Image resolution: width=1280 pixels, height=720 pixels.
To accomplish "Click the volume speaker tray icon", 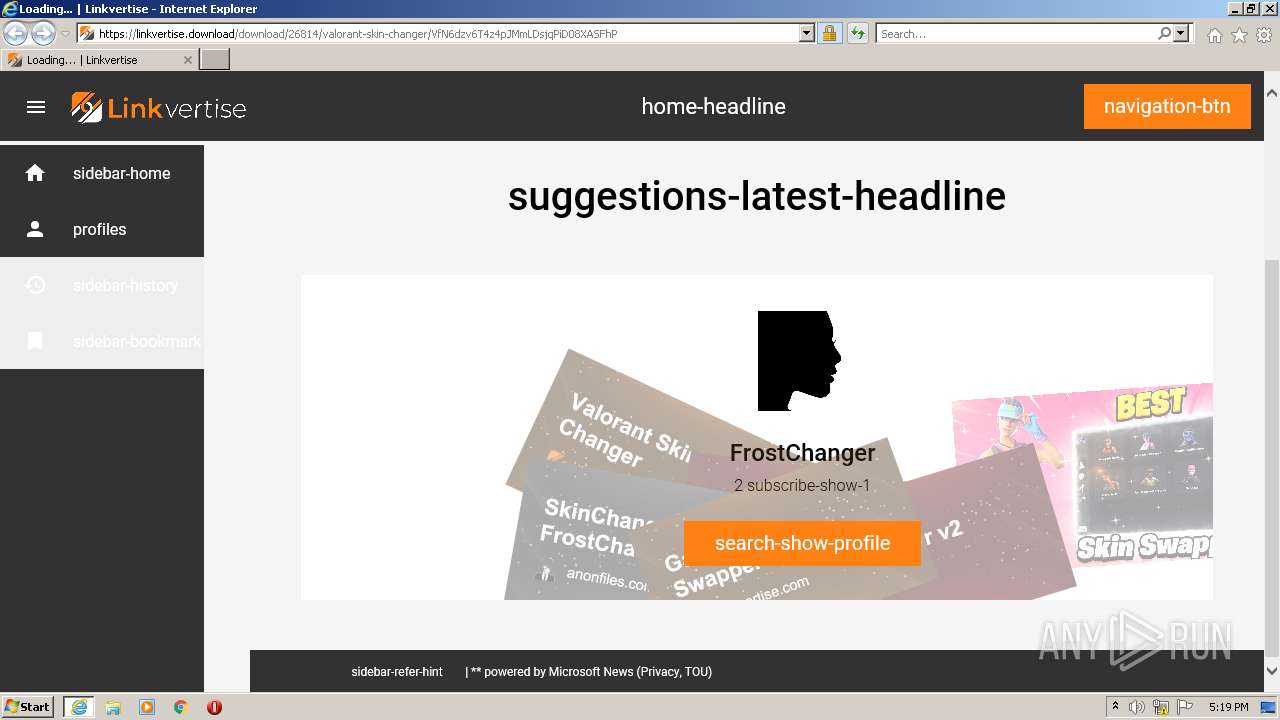I will tap(1137, 707).
